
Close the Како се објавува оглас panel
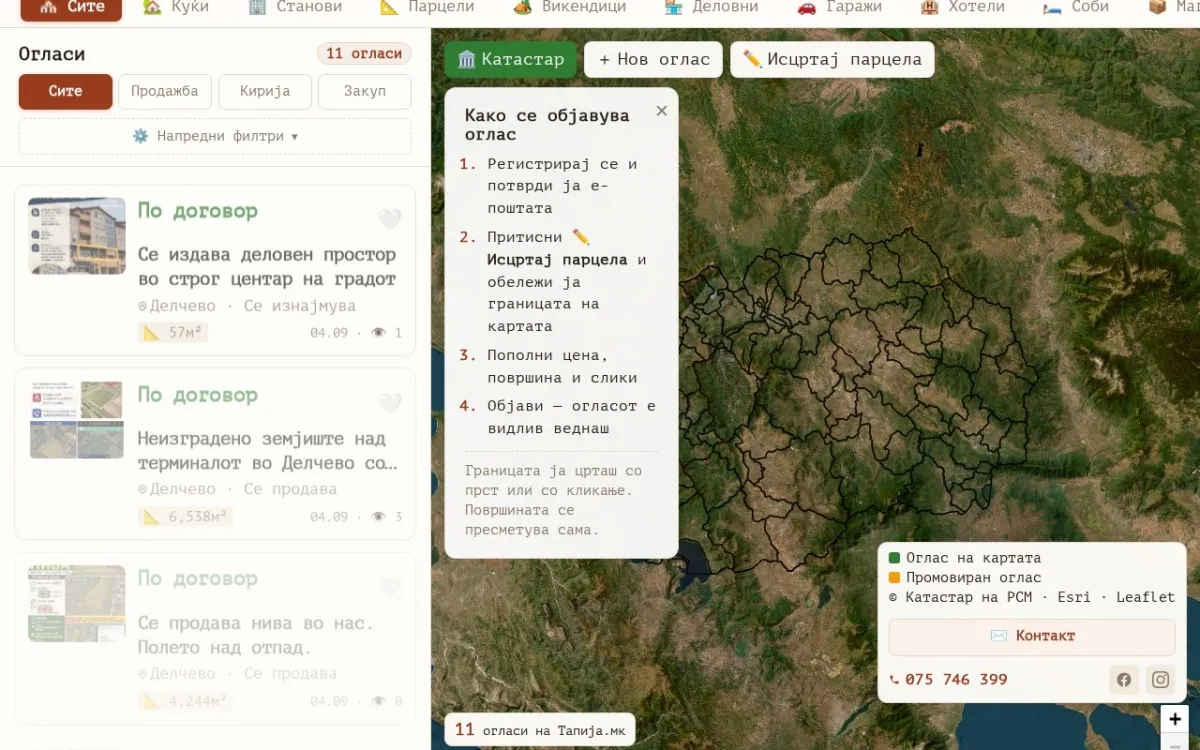click(661, 111)
